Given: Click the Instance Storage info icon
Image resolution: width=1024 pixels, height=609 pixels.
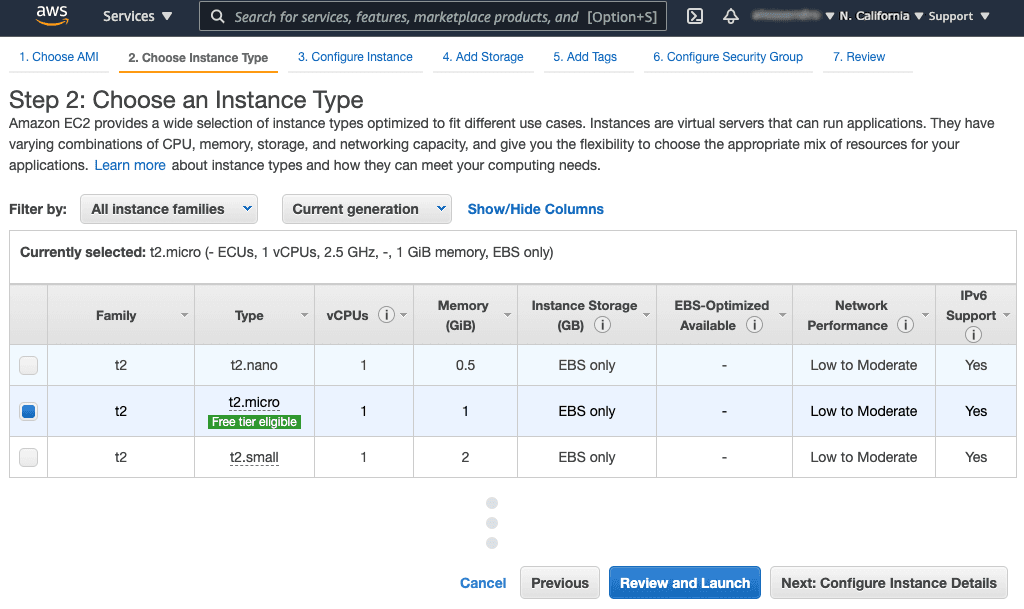Looking at the screenshot, I should [x=602, y=324].
